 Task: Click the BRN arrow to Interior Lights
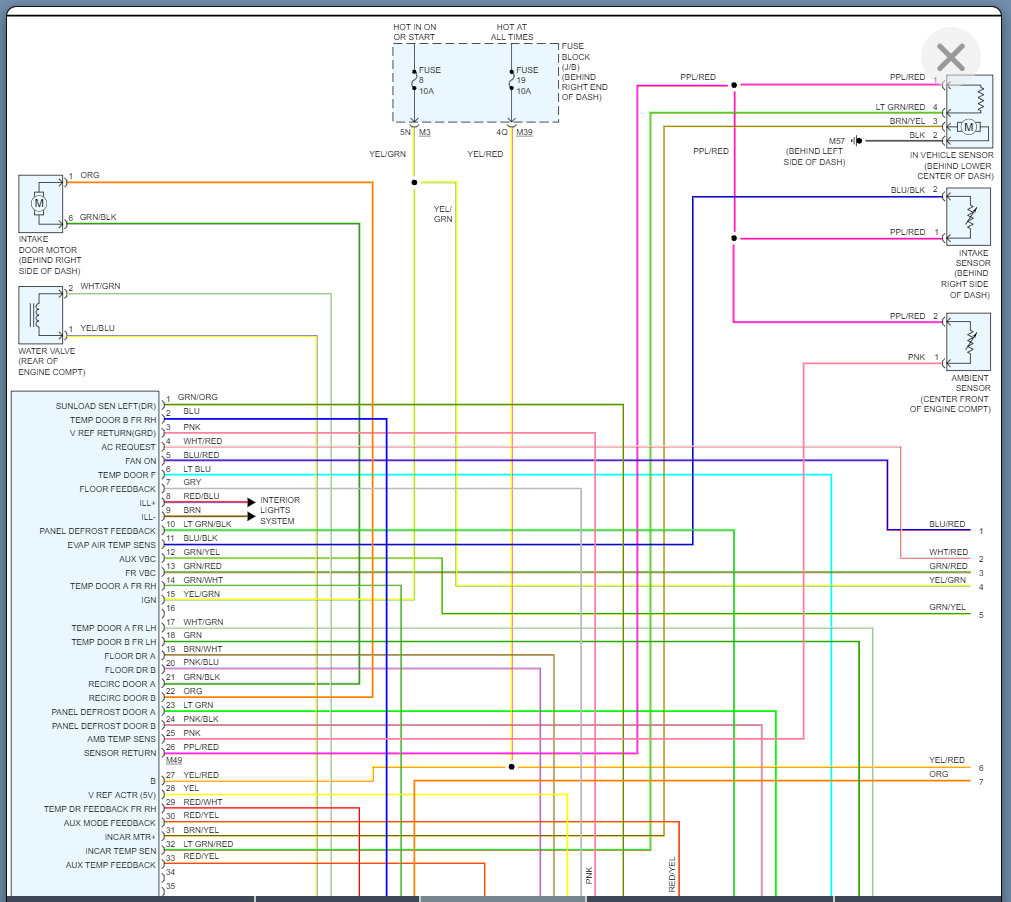(x=251, y=516)
